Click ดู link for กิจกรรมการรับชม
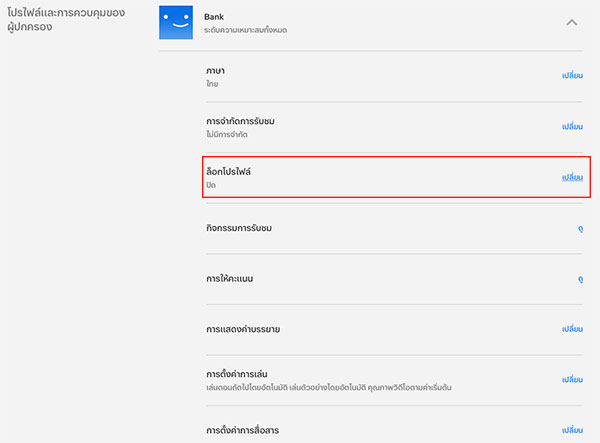The image size is (600, 443). [x=580, y=229]
